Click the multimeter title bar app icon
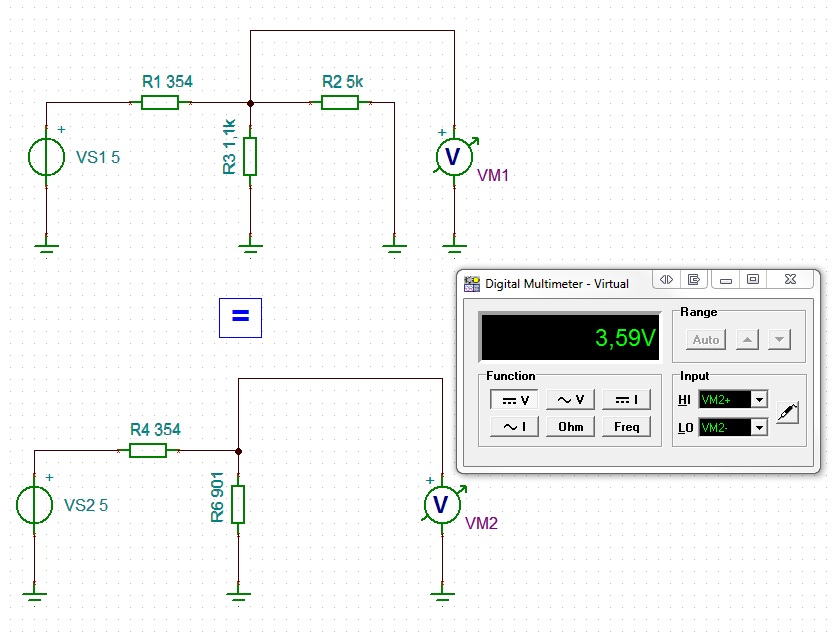This screenshot has width=838, height=635. pos(471,283)
